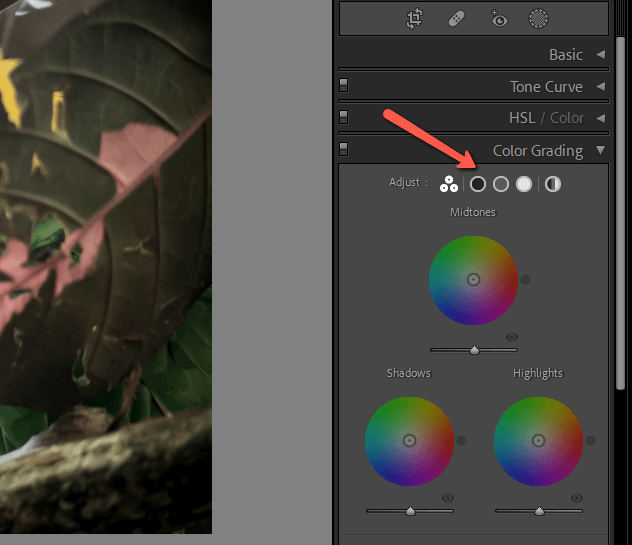Click the Midtones label
The height and width of the screenshot is (545, 632).
tap(473, 212)
